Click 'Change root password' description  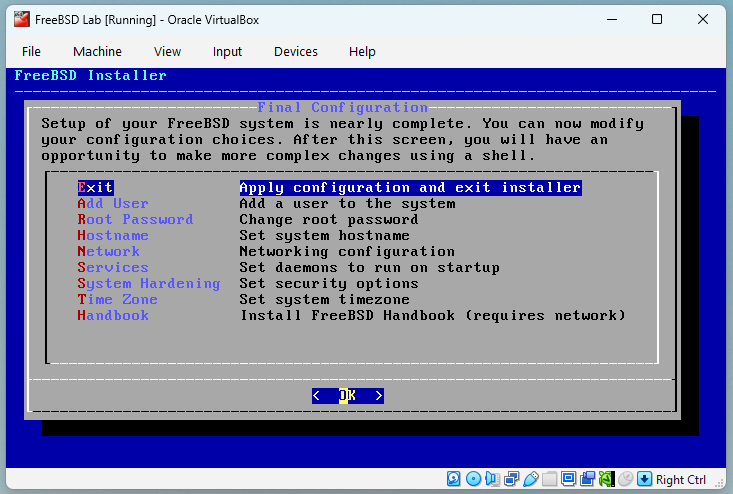(x=329, y=219)
